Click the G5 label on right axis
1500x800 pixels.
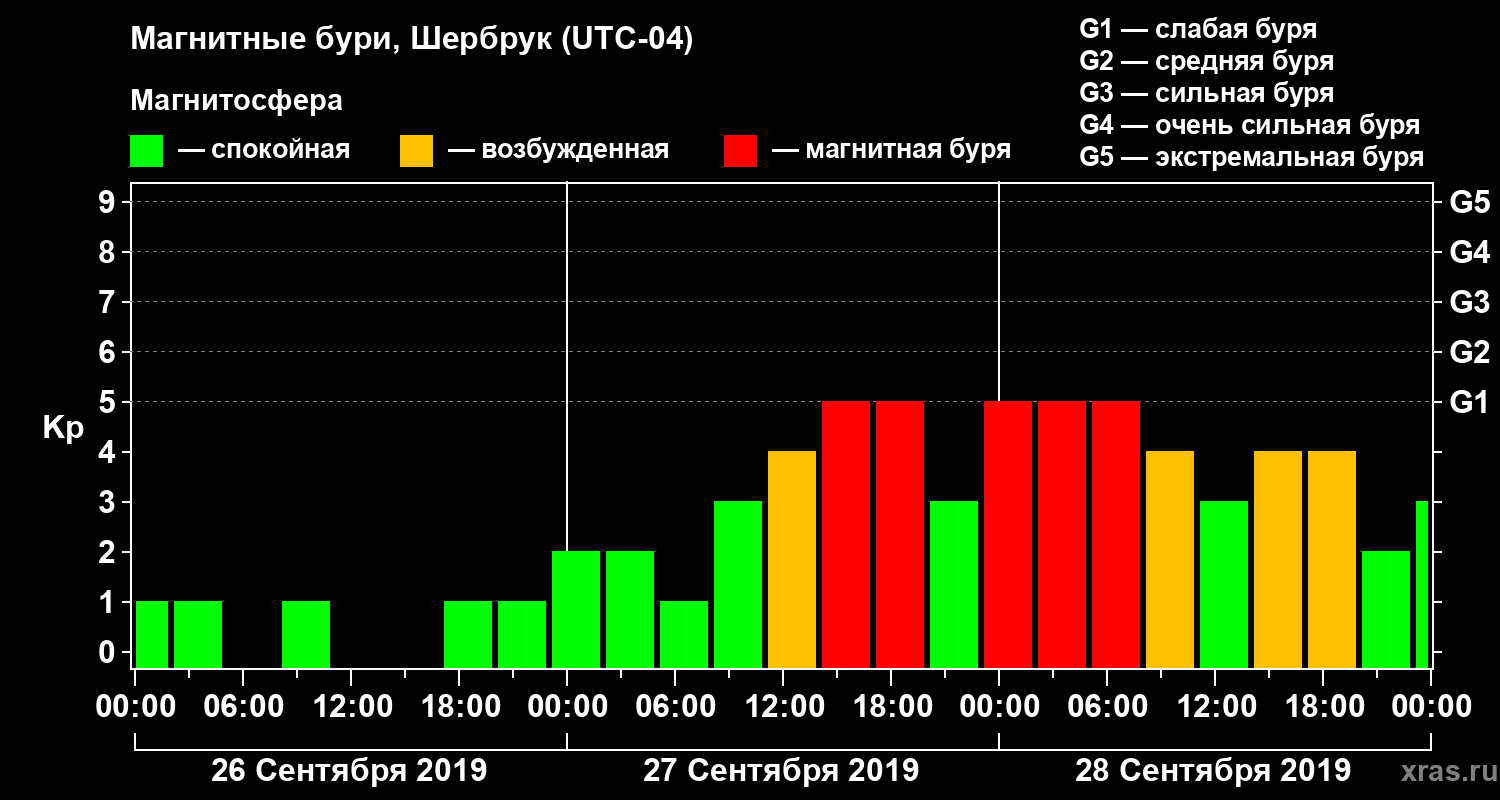(1469, 202)
